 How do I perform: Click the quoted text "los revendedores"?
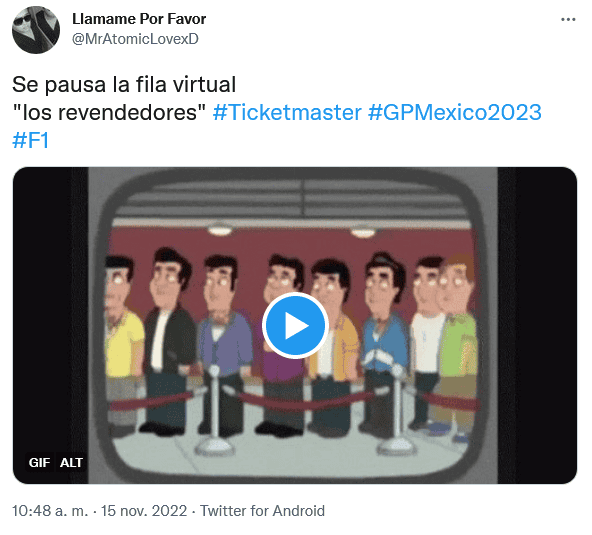tap(109, 113)
